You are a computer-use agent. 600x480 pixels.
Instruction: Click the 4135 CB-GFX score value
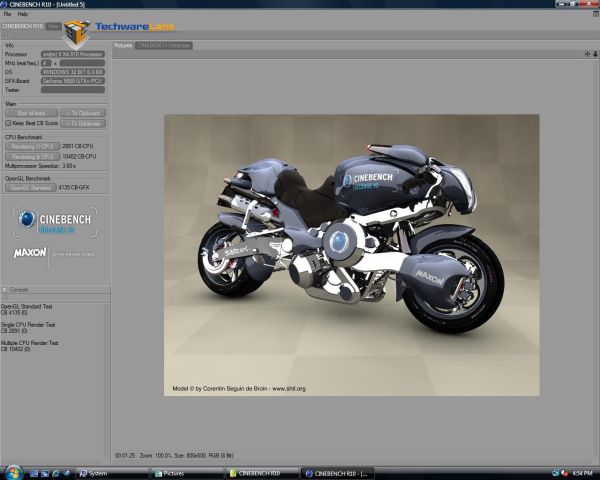[x=74, y=188]
